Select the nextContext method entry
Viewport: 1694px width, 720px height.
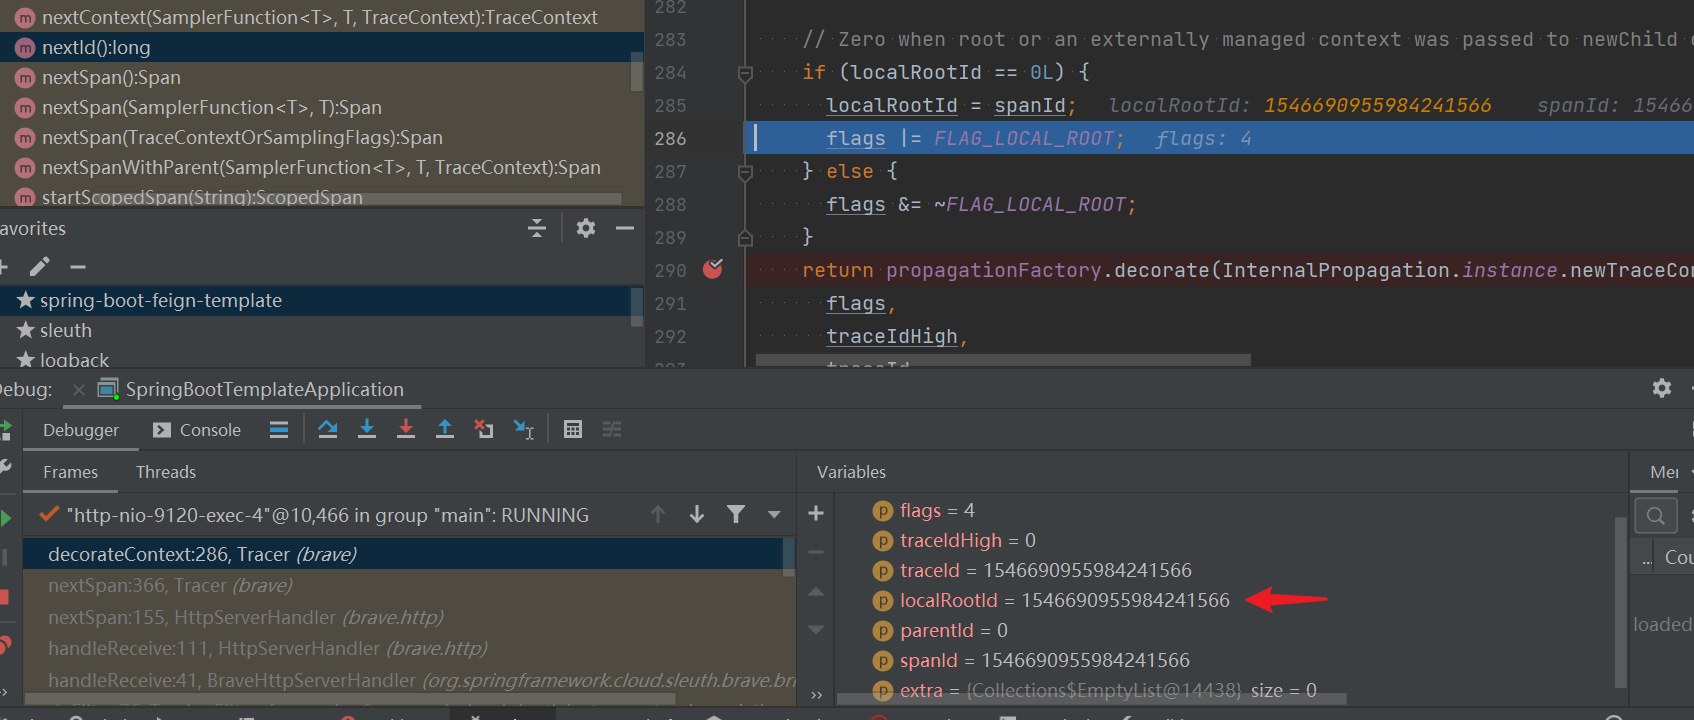322,17
